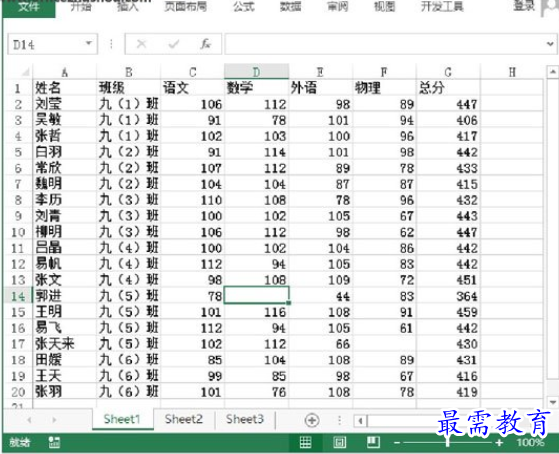This screenshot has height=454, width=559.
Task: Select column A header
Action: 65,72
